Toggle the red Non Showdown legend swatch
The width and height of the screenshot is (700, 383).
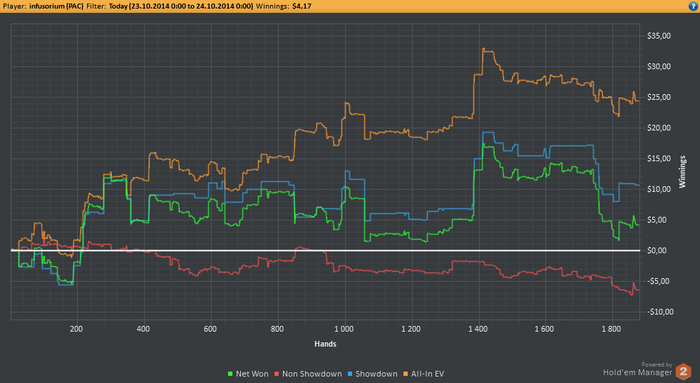pyautogui.click(x=277, y=374)
